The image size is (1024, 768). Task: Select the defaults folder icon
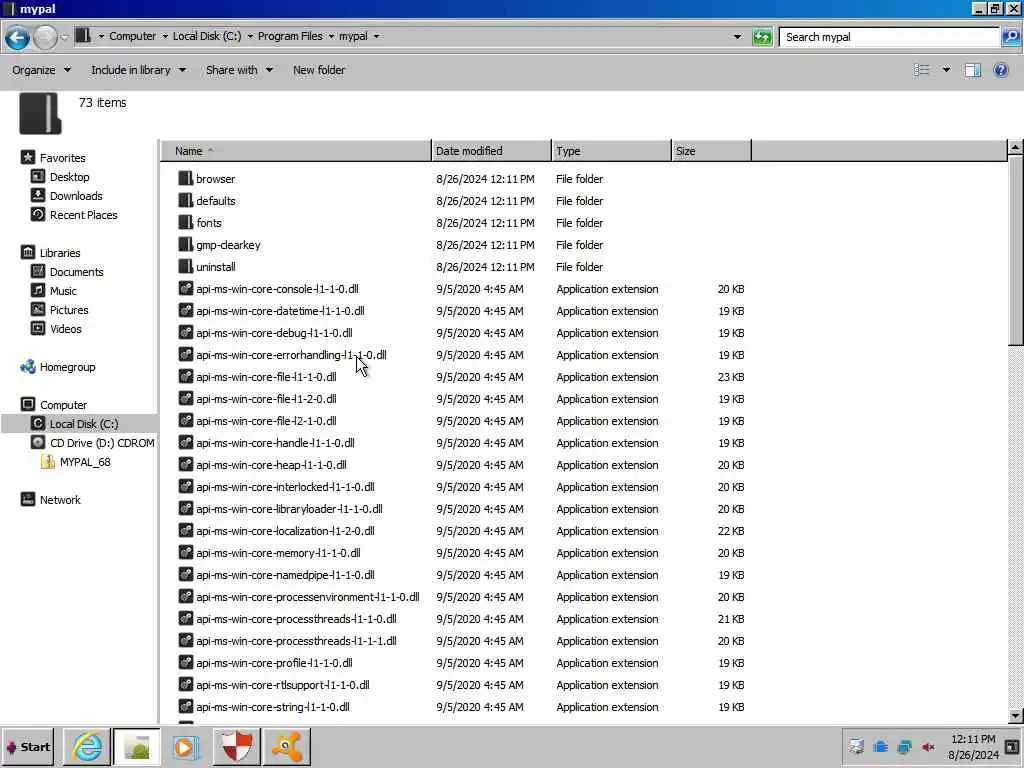click(185, 200)
